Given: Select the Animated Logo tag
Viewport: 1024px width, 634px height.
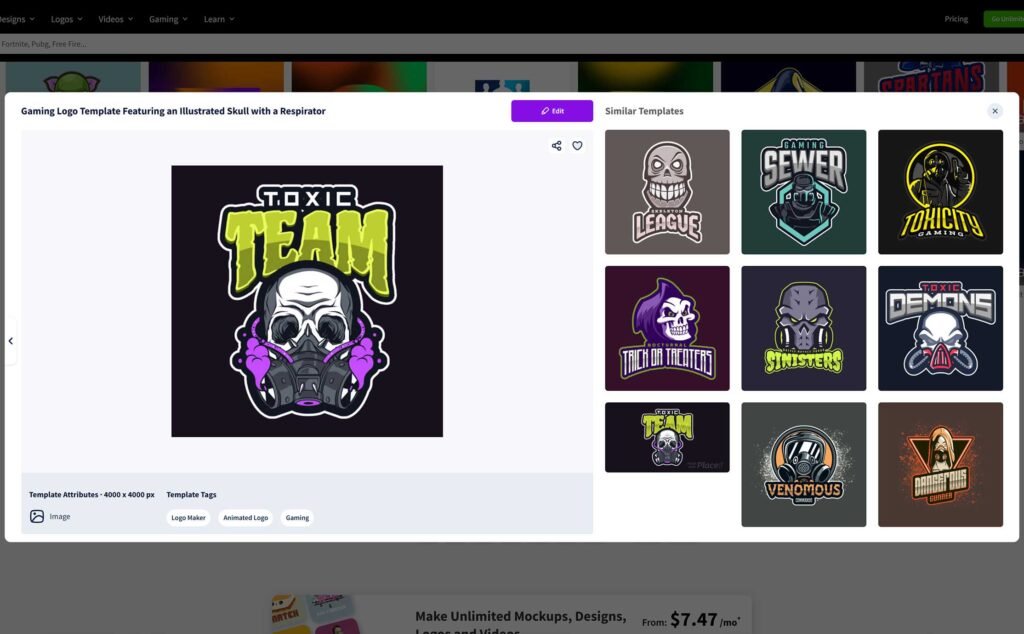Looking at the screenshot, I should [245, 518].
